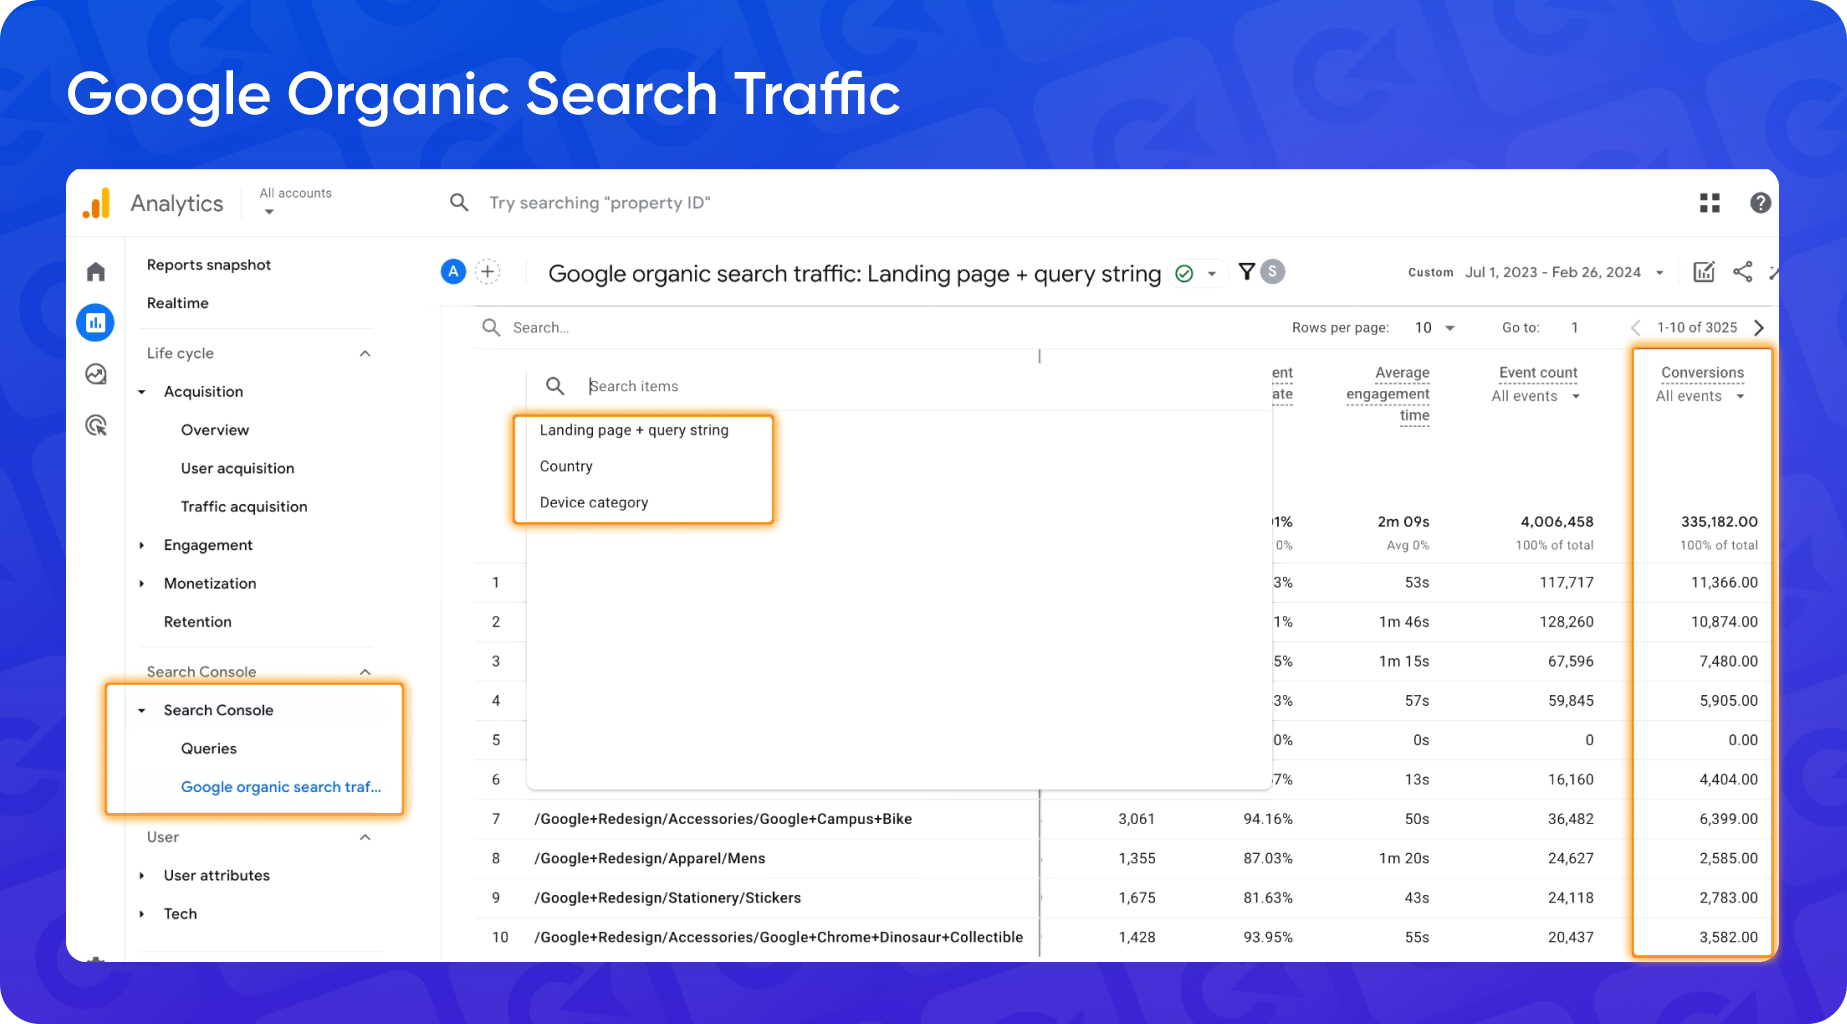The width and height of the screenshot is (1847, 1024).
Task: Collapse the Life cycle section
Action: 367,352
